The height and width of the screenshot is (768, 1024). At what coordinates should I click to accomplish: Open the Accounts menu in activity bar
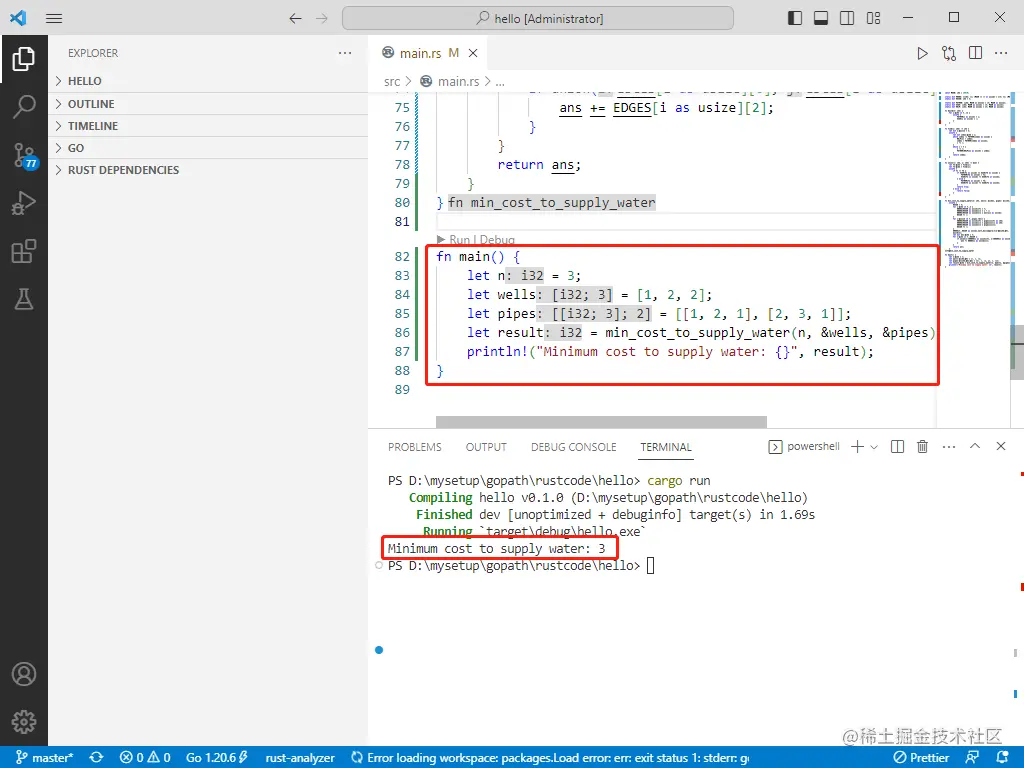tap(24, 674)
